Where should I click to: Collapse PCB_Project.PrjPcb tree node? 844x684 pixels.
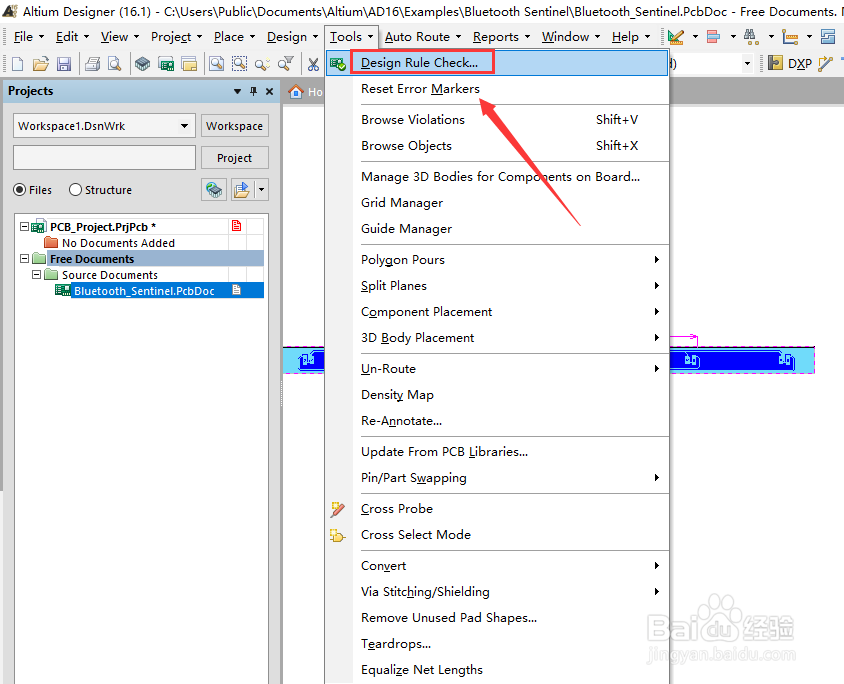pos(24,227)
